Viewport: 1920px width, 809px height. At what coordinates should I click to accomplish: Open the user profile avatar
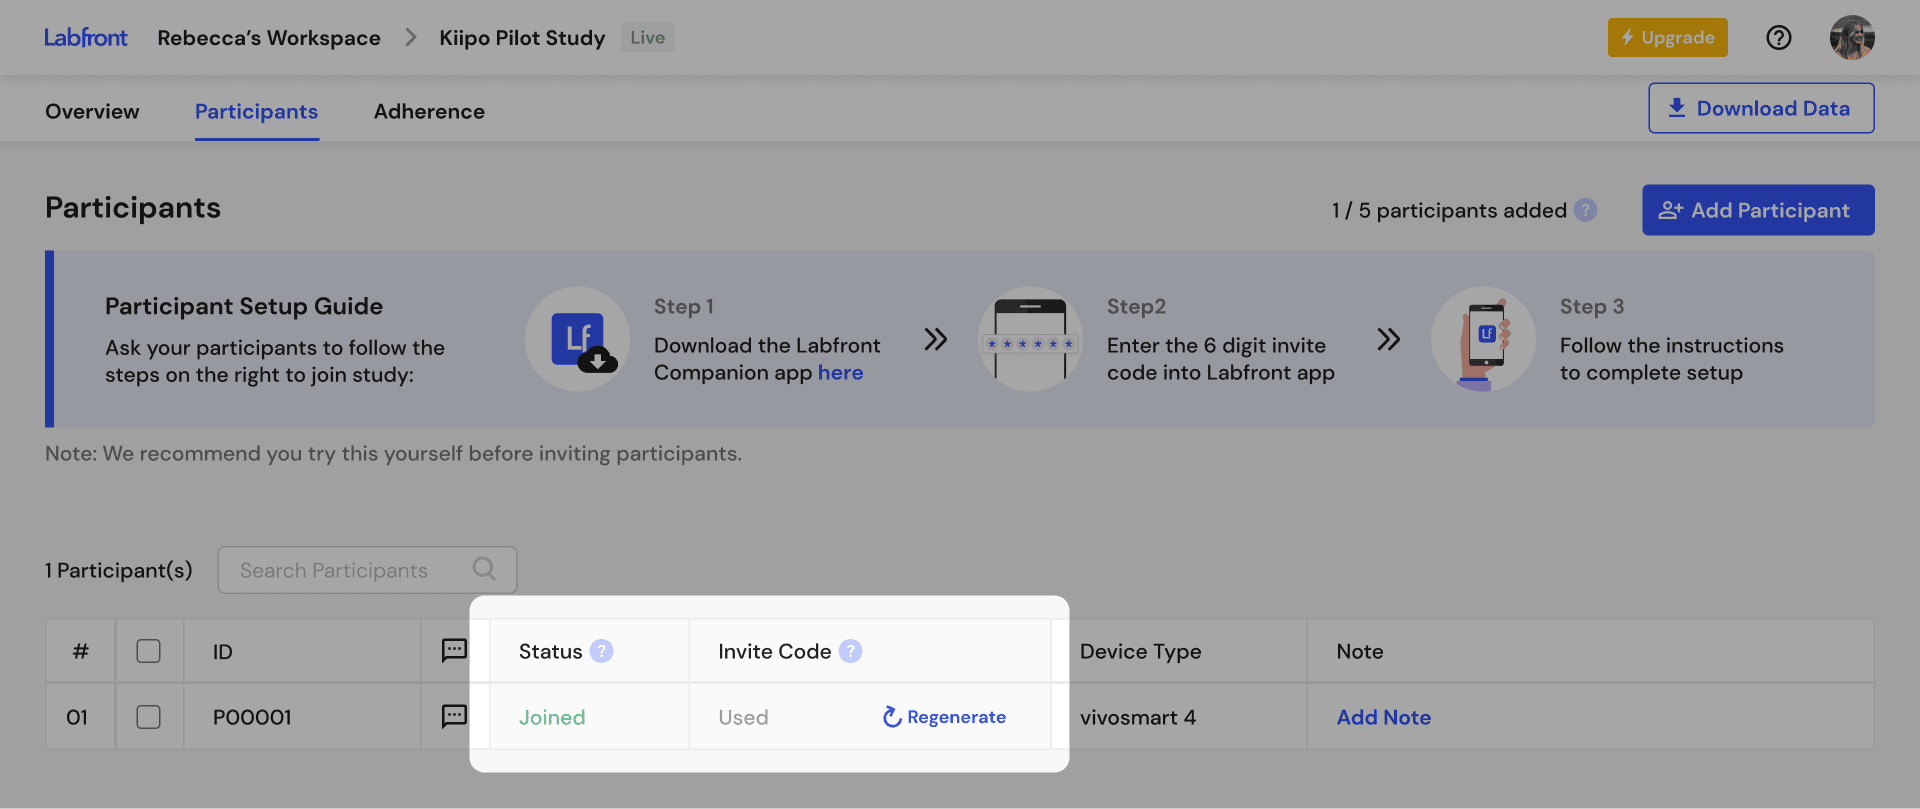[x=1851, y=38]
